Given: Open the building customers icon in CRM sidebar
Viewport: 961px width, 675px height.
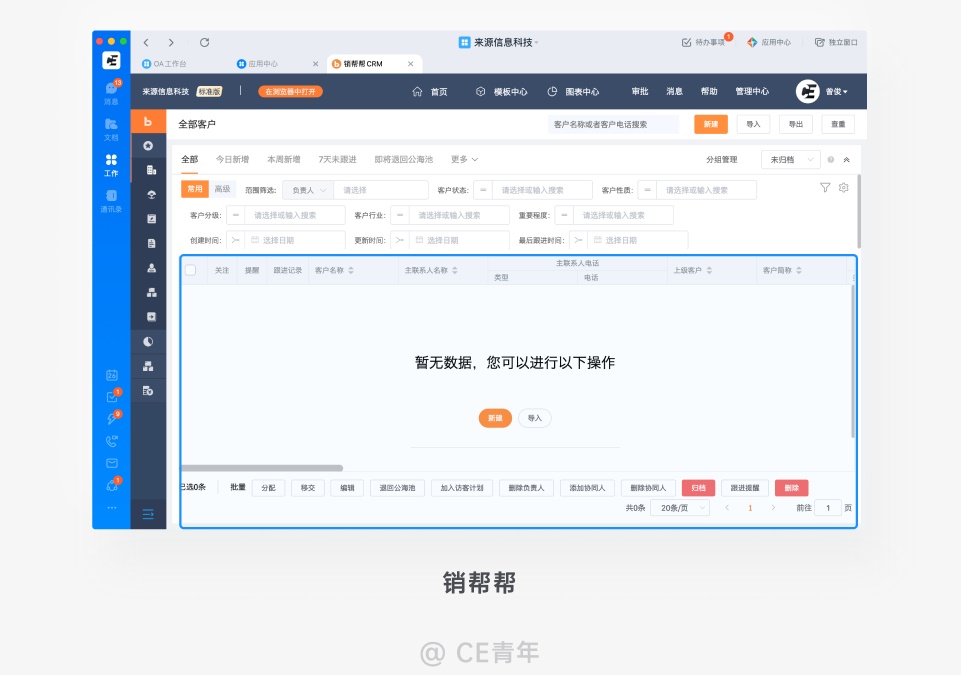Looking at the screenshot, I should pos(151,170).
